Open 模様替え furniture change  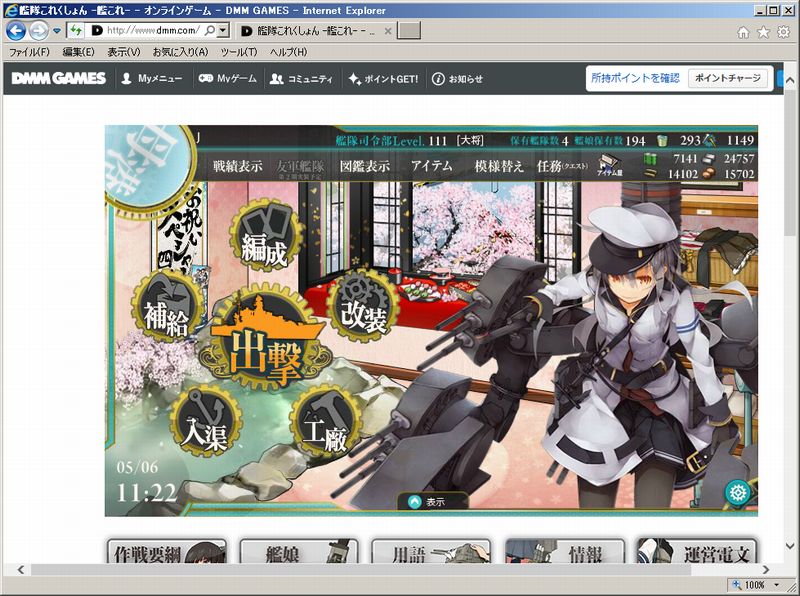(499, 166)
